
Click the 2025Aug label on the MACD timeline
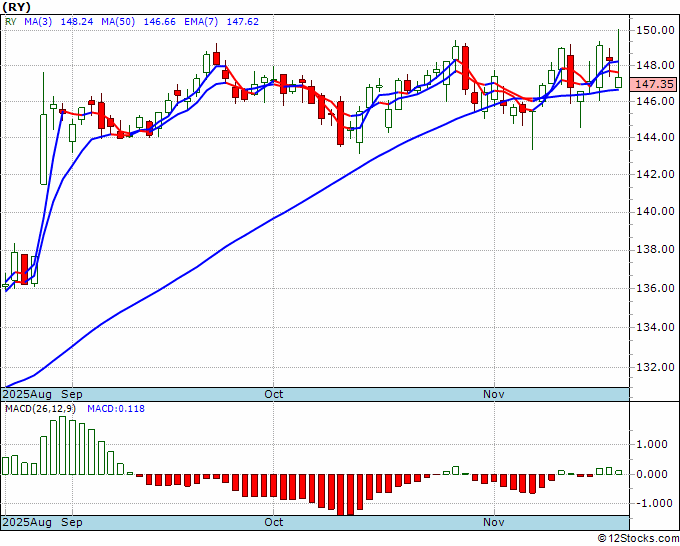[x=27, y=522]
